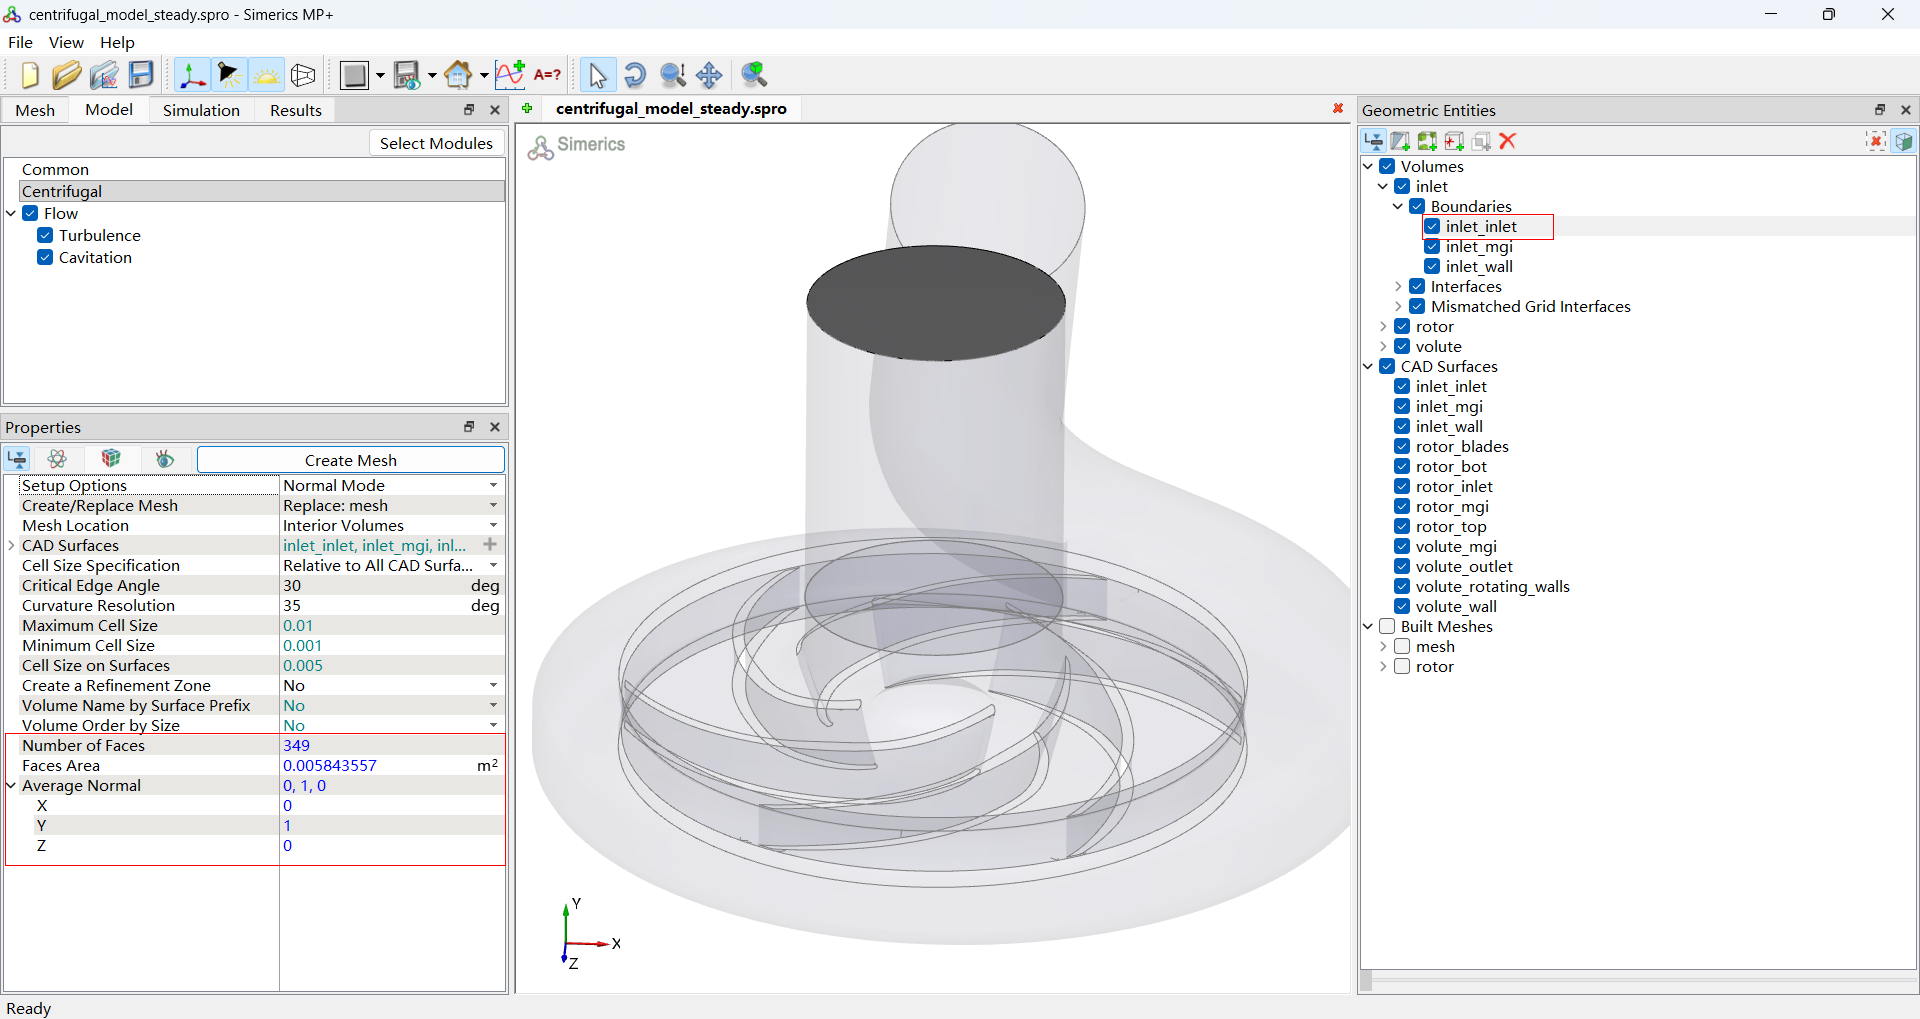Open the Create a Refinement Zone dropdown
This screenshot has height=1019, width=1920.
pyautogui.click(x=493, y=686)
